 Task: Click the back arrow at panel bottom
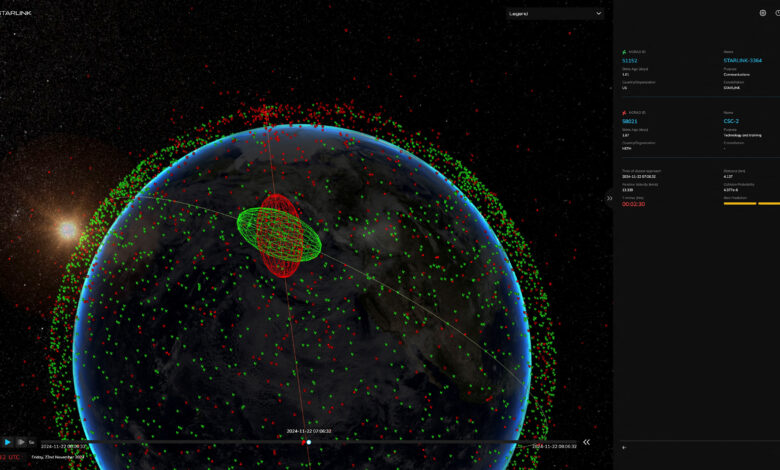click(624, 447)
